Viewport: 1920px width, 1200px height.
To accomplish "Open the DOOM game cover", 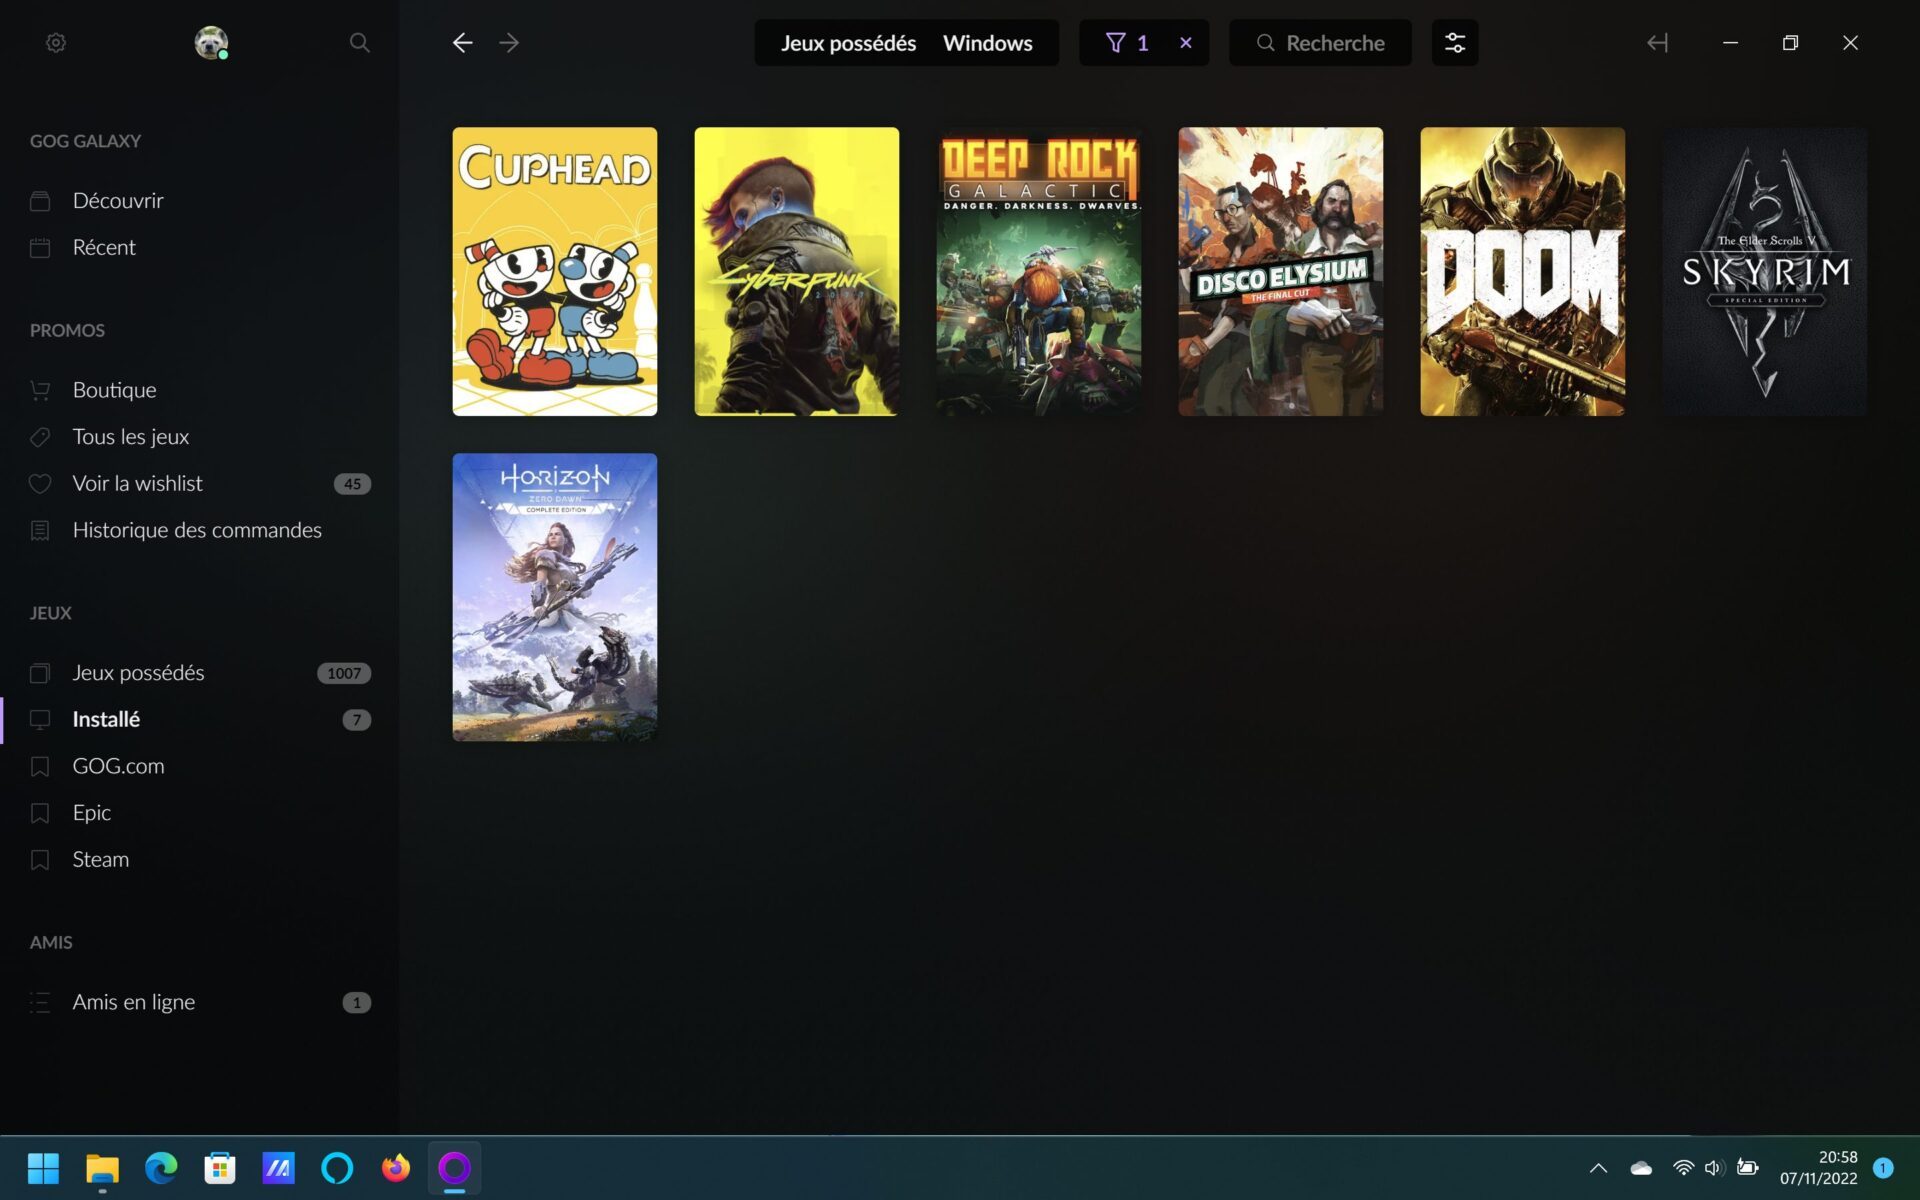I will (1523, 271).
